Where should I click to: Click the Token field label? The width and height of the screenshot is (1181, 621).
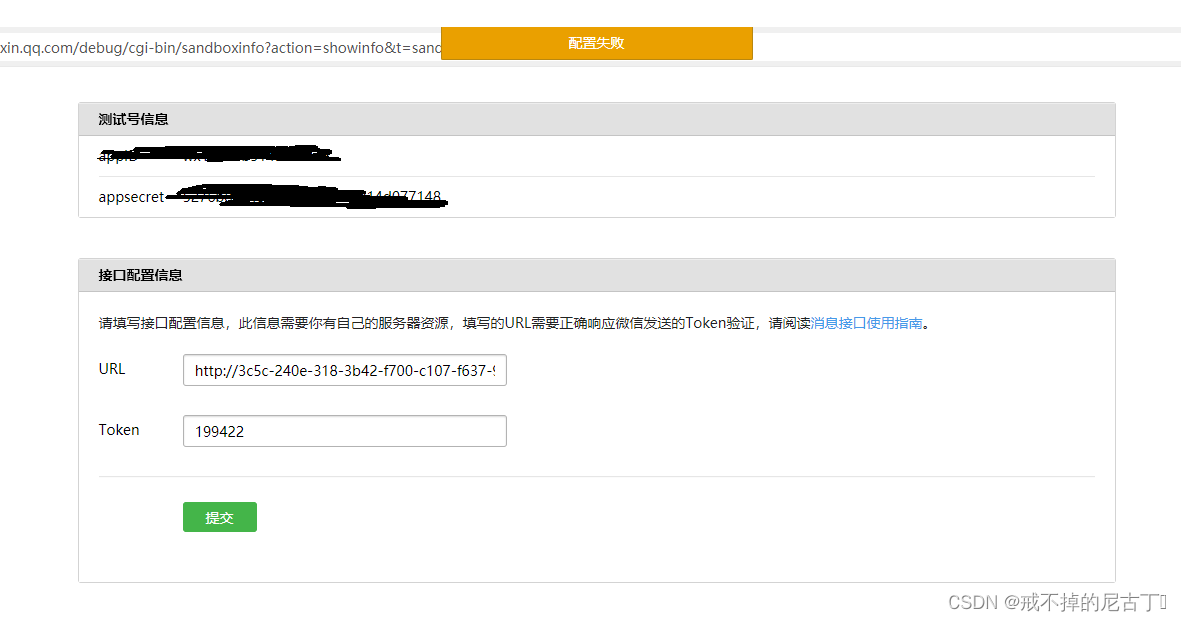tap(119, 430)
